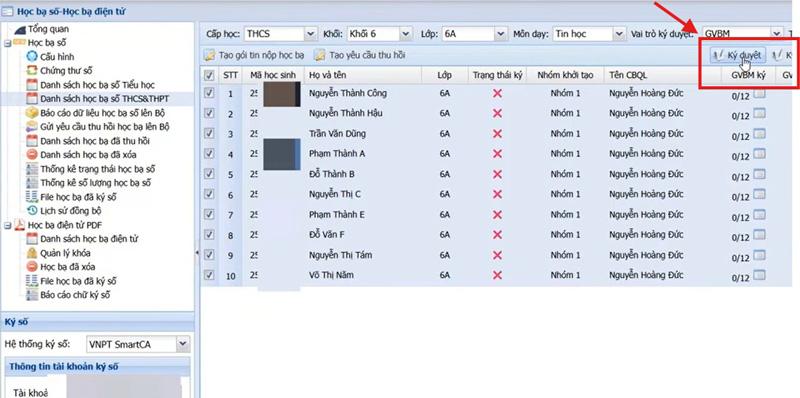The height and width of the screenshot is (398, 800).
Task: Click Thống kê trạng thái học bạ số icon
Action: [x=32, y=169]
